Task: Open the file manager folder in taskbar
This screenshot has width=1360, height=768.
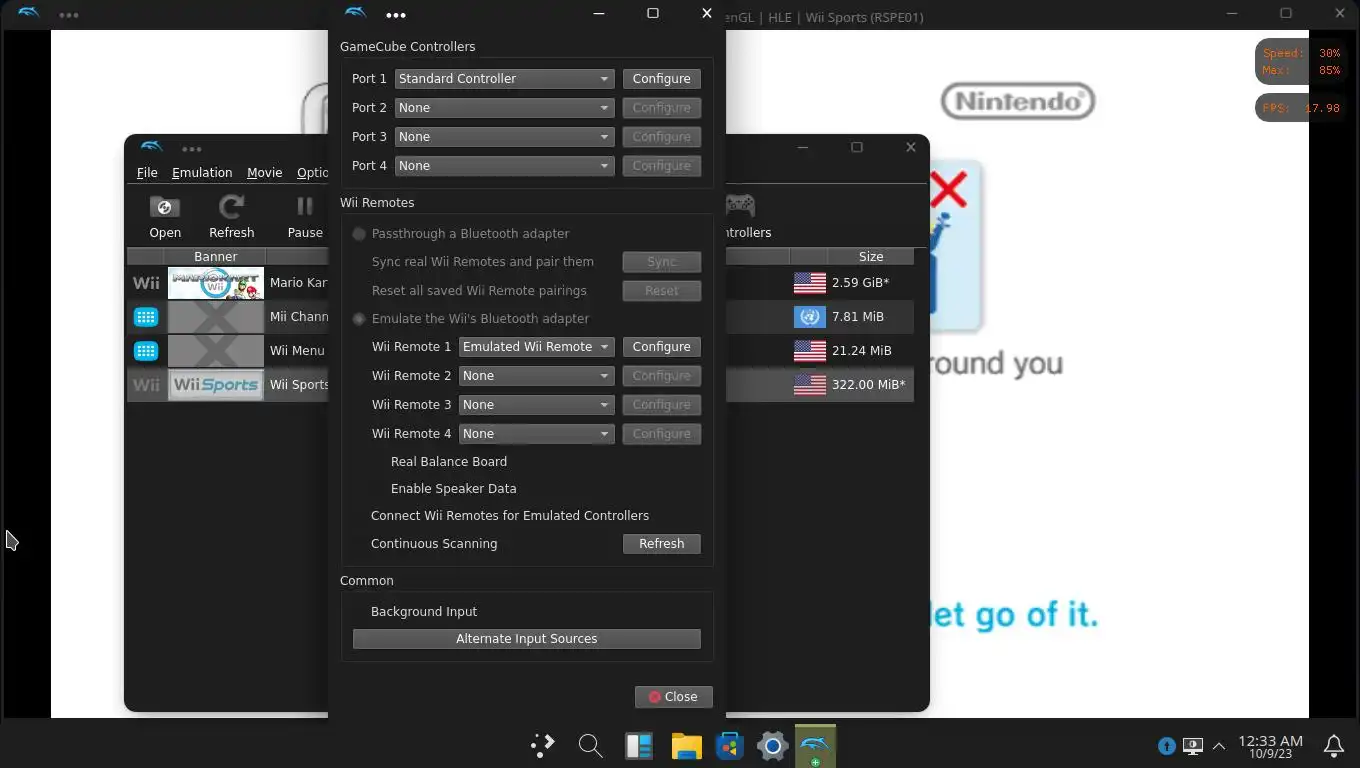Action: click(x=686, y=746)
